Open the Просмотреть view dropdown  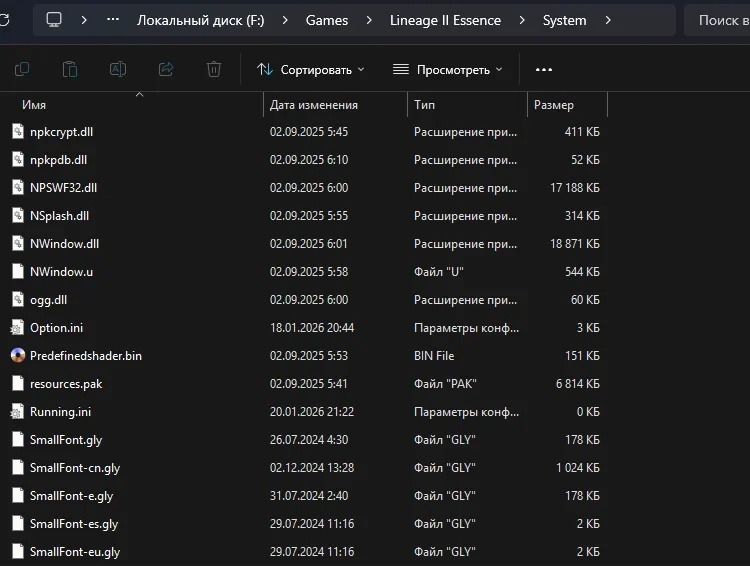coord(448,70)
